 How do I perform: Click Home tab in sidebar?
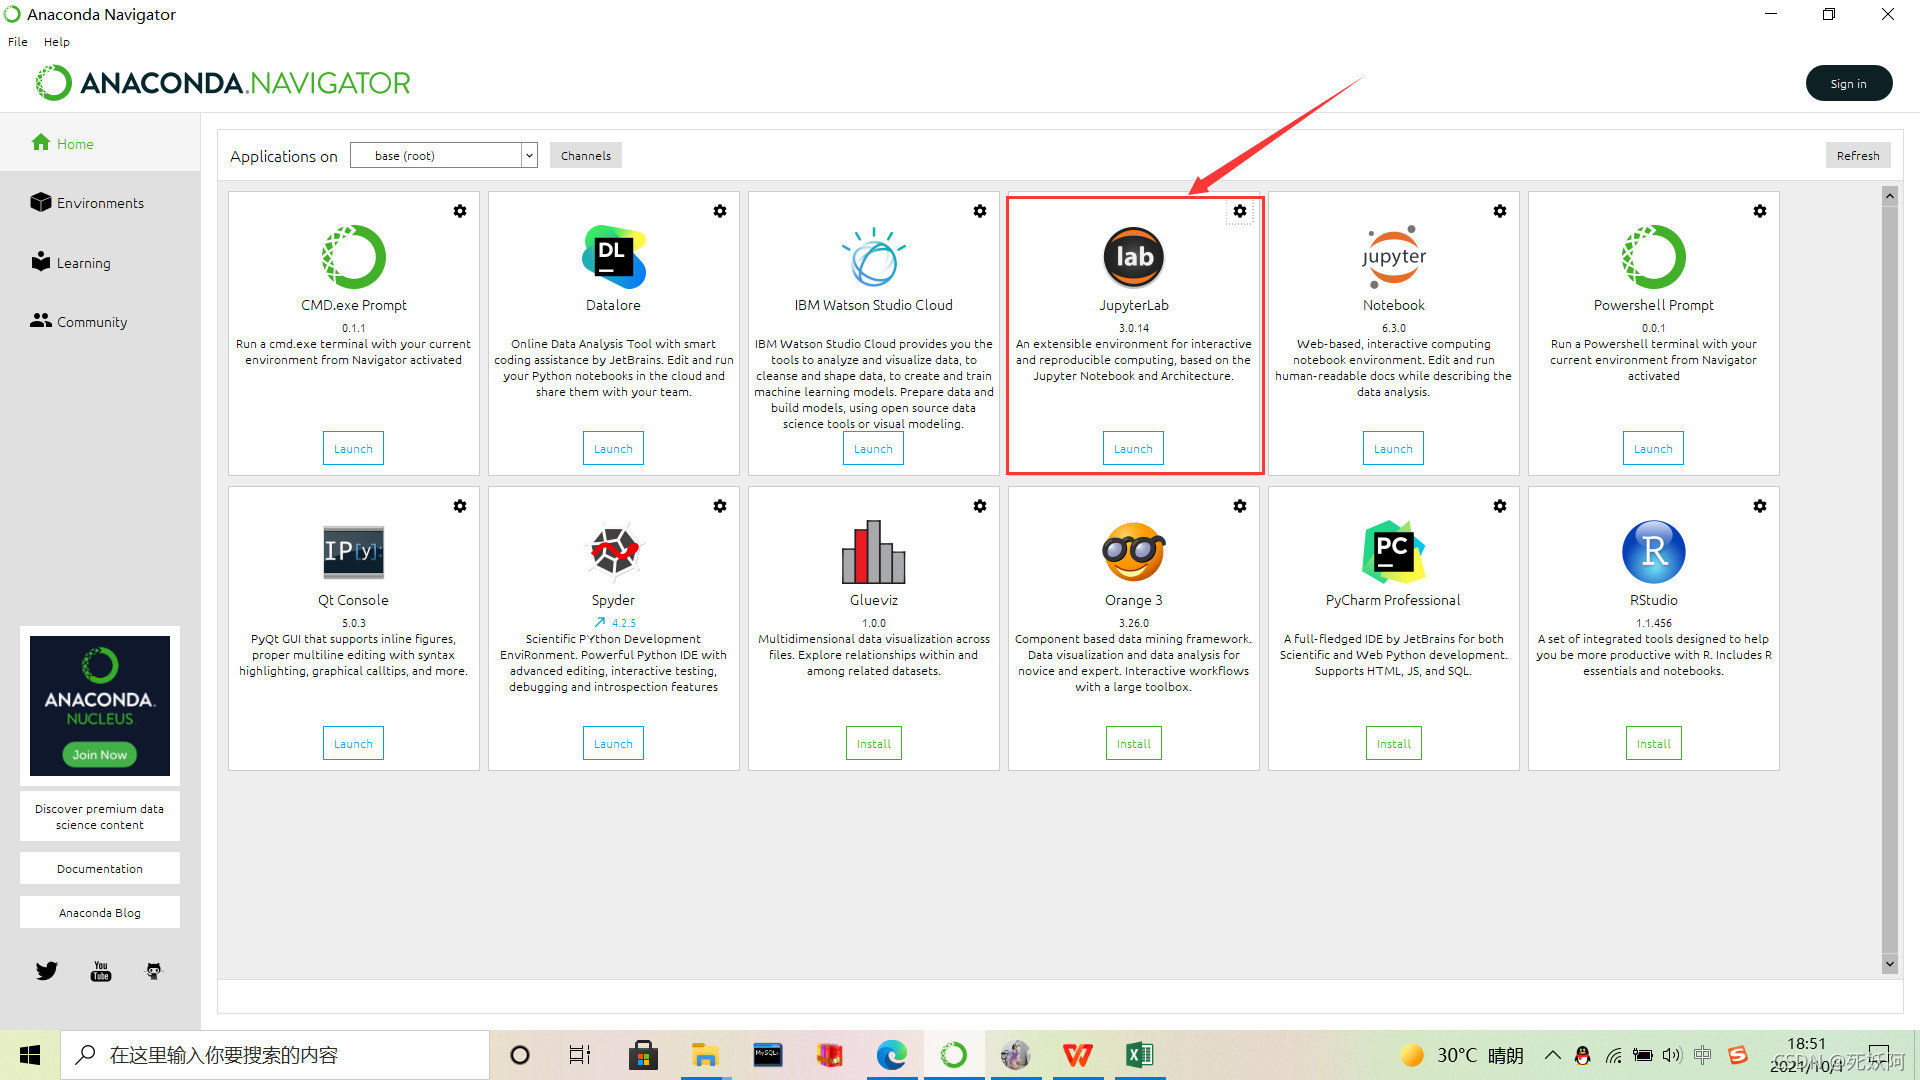point(74,142)
